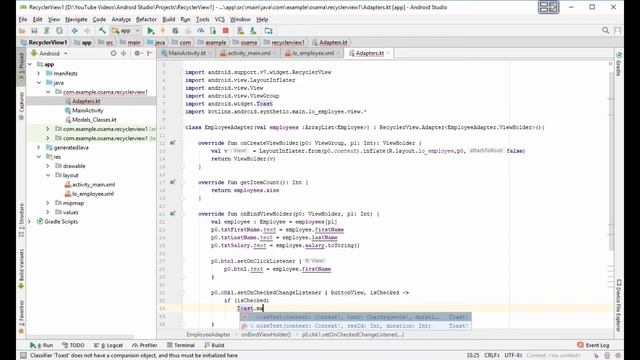
Task: Switch to lo_employee.xml editor tab
Action: pos(313,53)
